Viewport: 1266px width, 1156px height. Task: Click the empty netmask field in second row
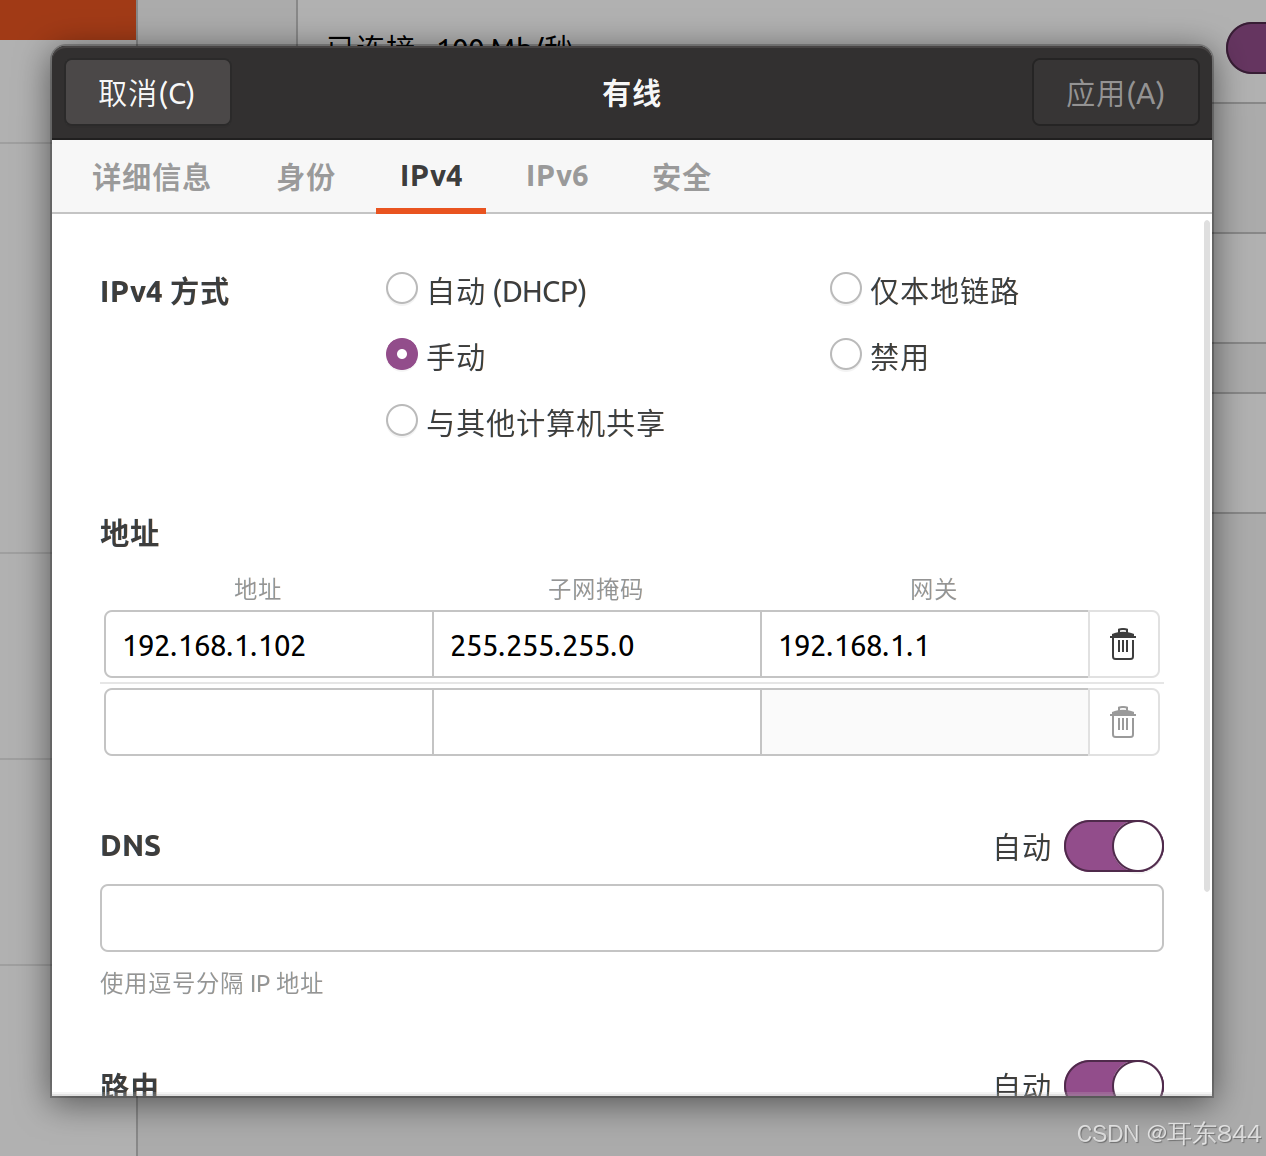click(x=597, y=722)
